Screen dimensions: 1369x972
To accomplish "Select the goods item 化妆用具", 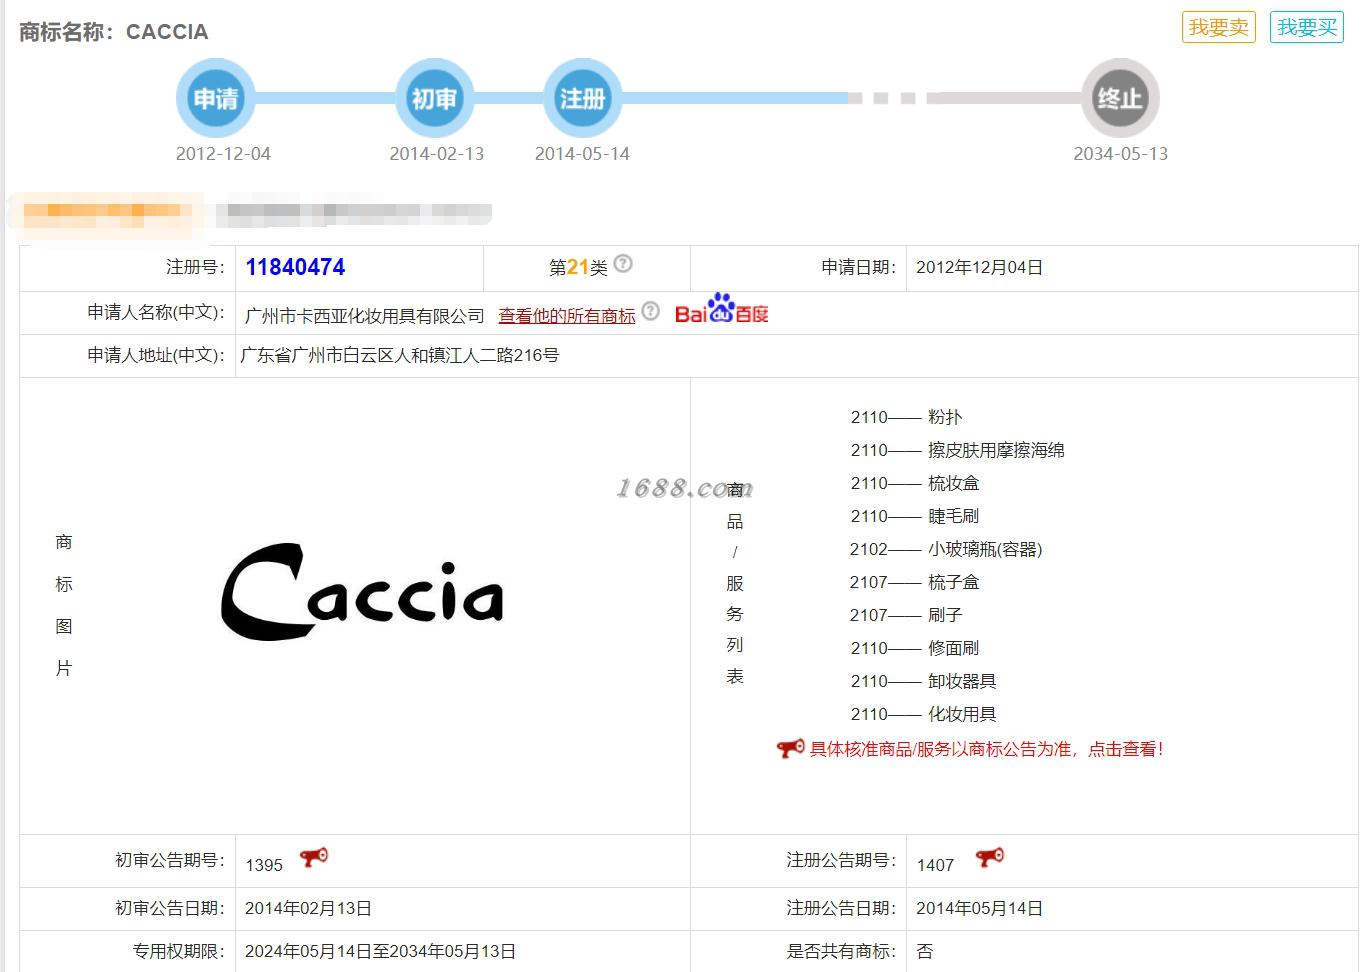I will [x=962, y=714].
